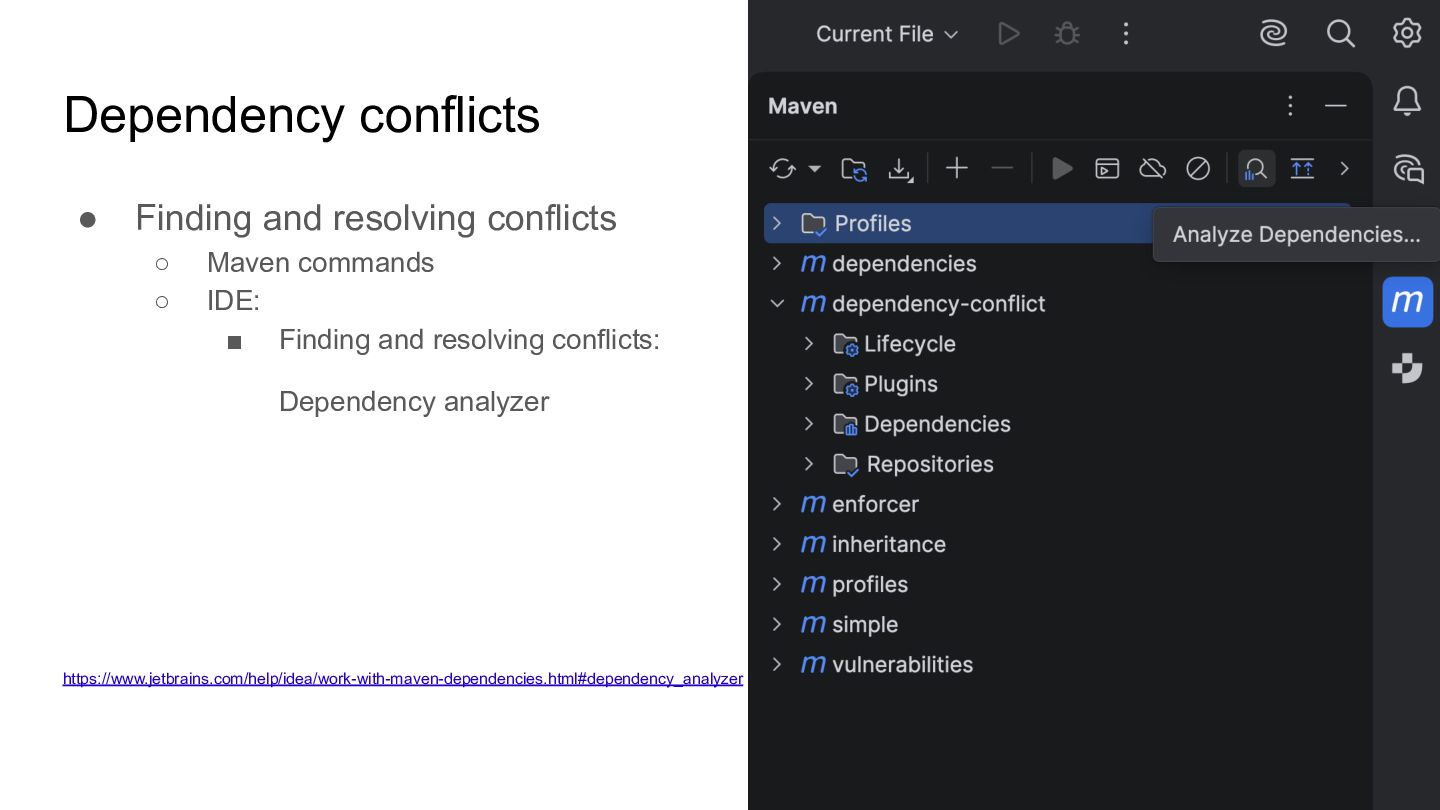
Task: Toggle Skip Tests mode
Action: (1198, 168)
